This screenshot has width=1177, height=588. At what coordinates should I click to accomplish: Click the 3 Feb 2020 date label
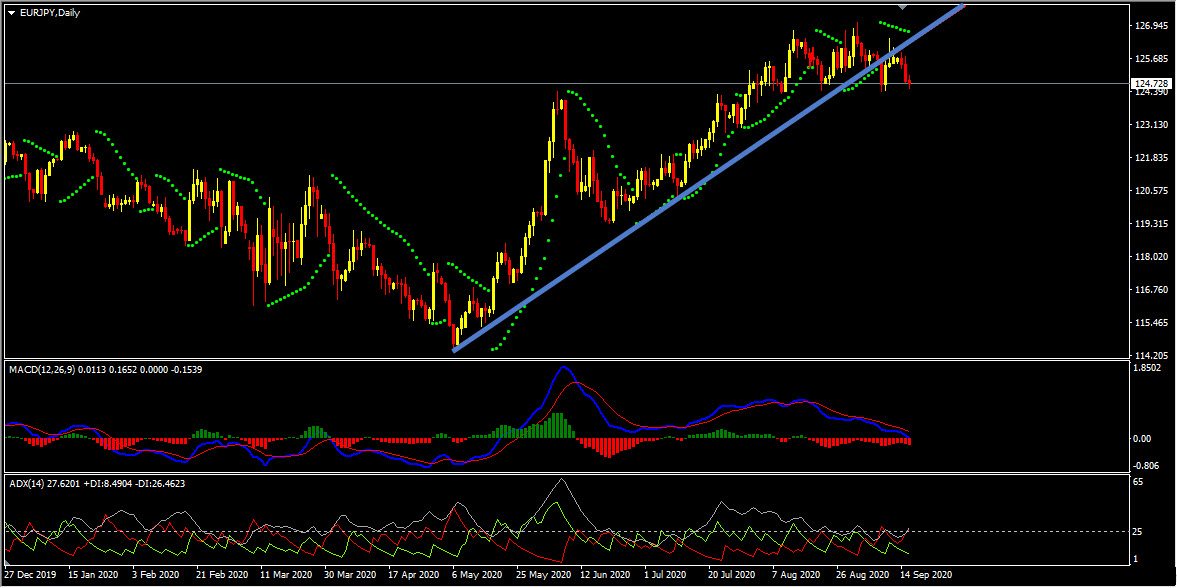pos(155,574)
